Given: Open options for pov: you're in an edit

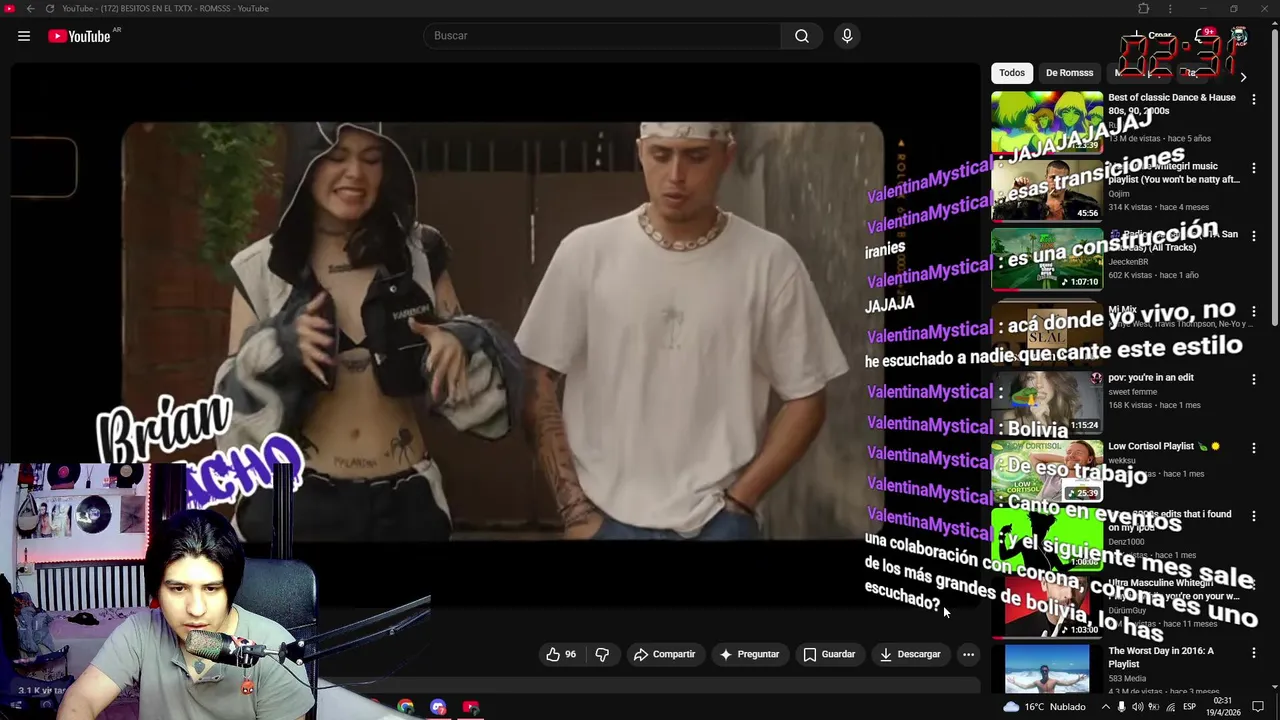Looking at the screenshot, I should [1254, 379].
